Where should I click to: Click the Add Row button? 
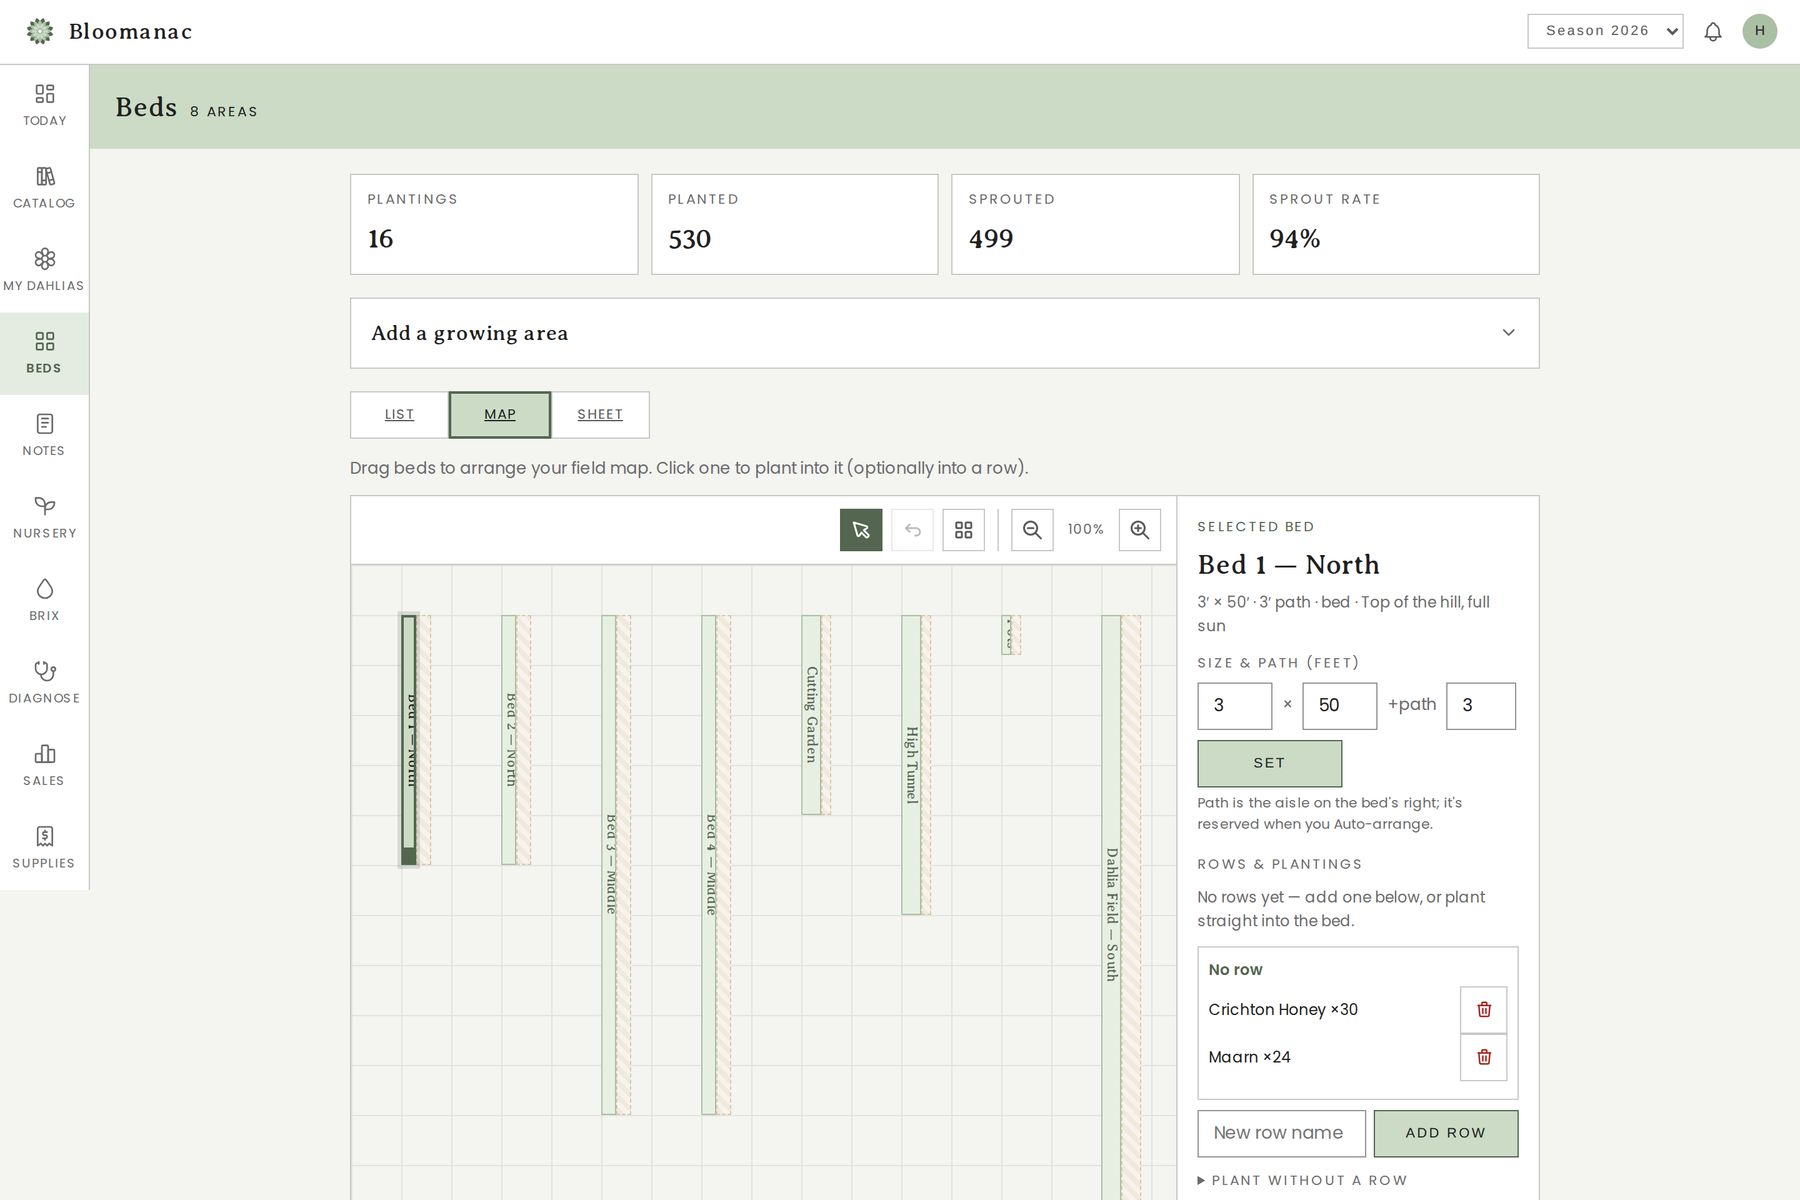click(x=1446, y=1133)
